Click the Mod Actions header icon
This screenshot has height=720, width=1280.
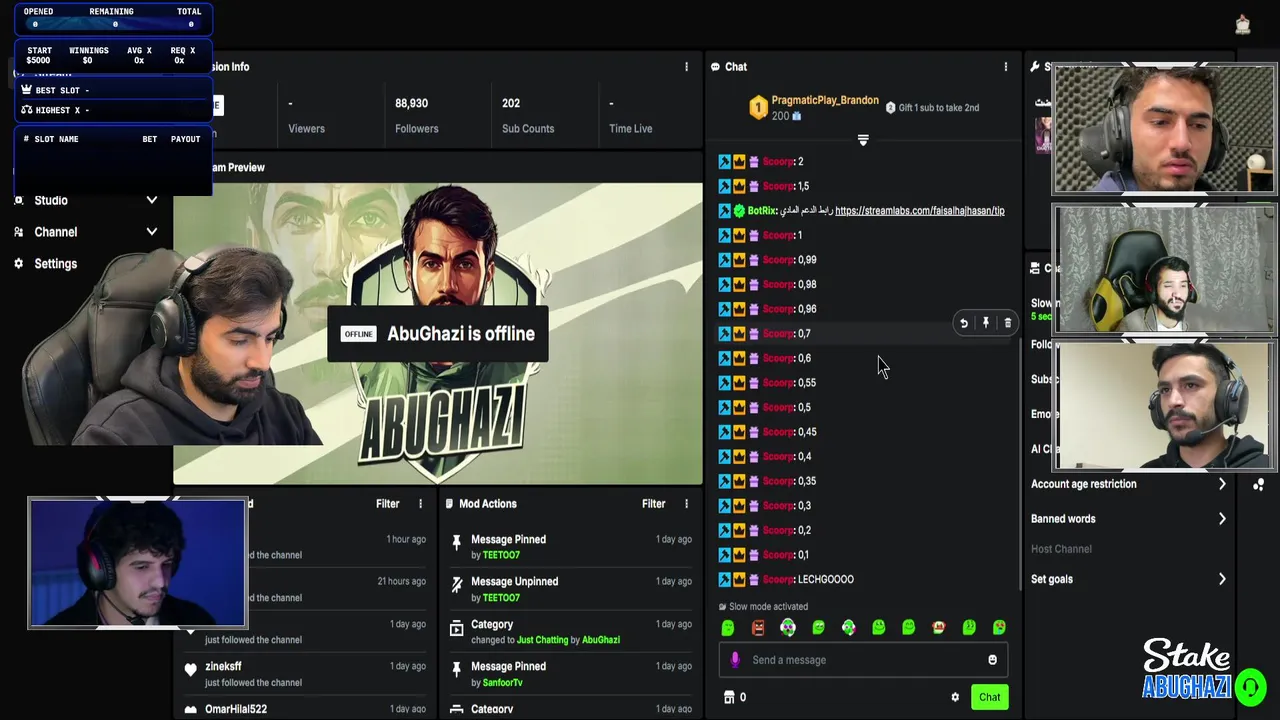pyautogui.click(x=449, y=504)
